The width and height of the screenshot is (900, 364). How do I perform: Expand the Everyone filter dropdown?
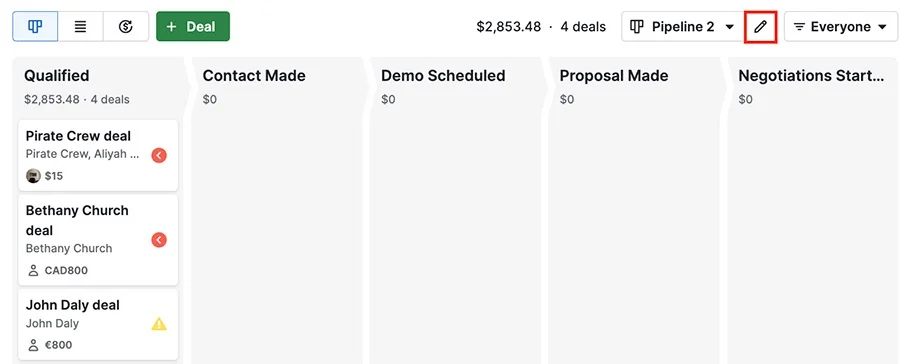point(841,27)
